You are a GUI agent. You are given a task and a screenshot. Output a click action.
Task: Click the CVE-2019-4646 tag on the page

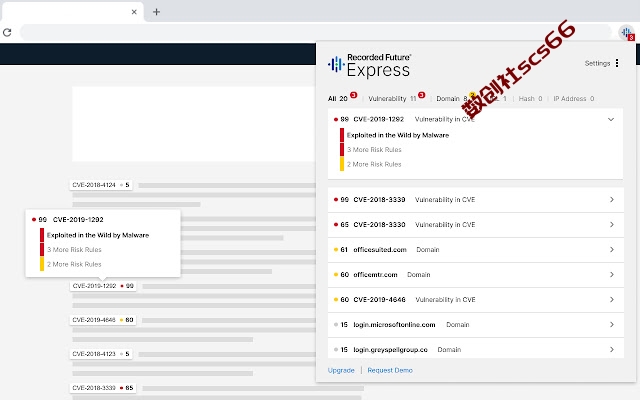point(103,320)
